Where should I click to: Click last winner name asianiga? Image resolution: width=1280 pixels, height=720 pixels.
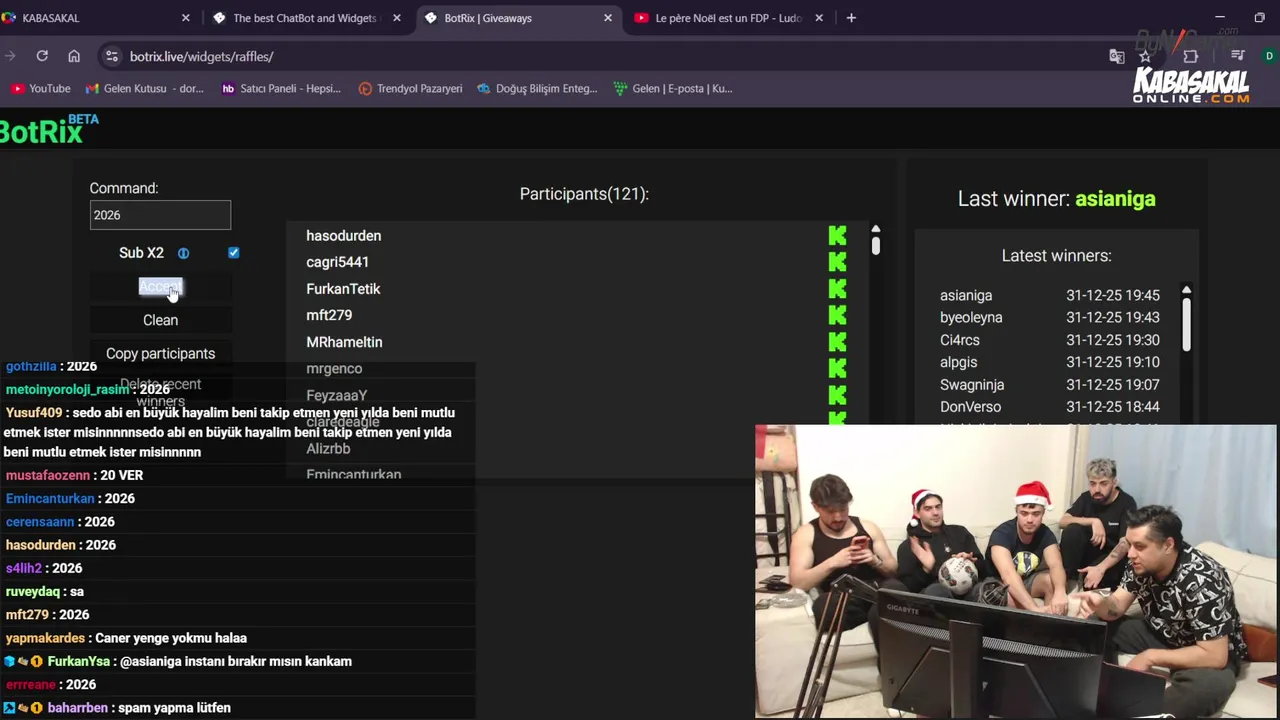[1115, 199]
